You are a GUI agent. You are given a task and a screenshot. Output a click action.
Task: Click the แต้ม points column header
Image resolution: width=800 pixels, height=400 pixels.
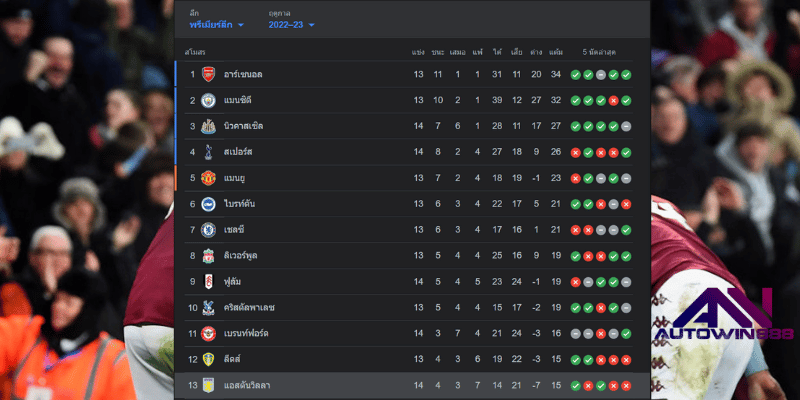coord(556,53)
